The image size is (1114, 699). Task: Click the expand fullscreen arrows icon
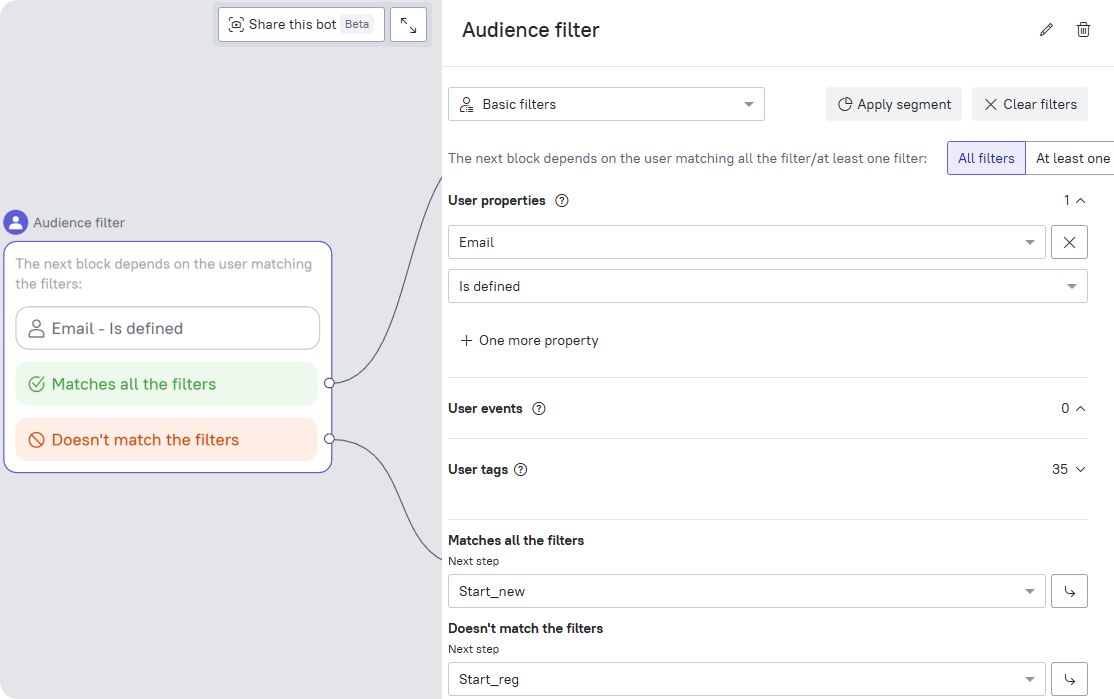click(408, 25)
